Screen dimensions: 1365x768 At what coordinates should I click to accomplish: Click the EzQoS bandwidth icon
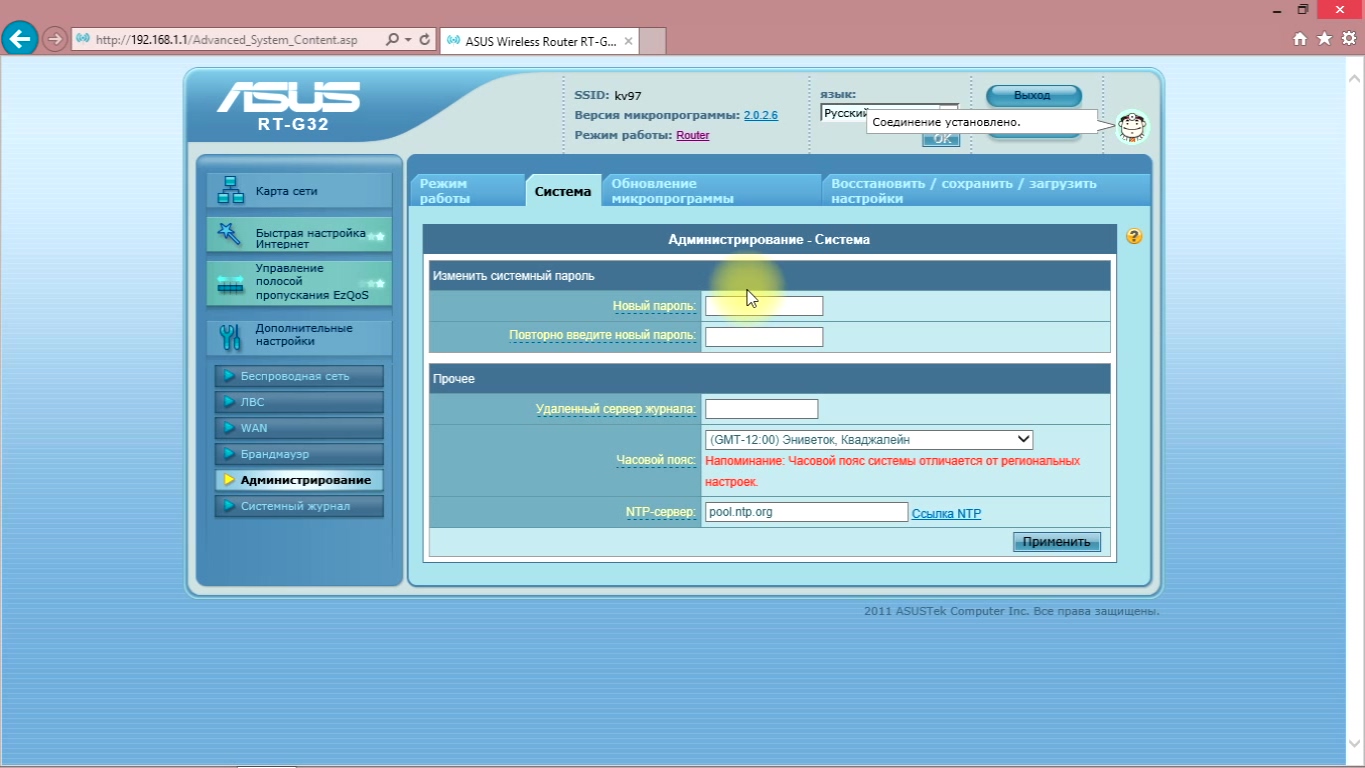coord(230,285)
